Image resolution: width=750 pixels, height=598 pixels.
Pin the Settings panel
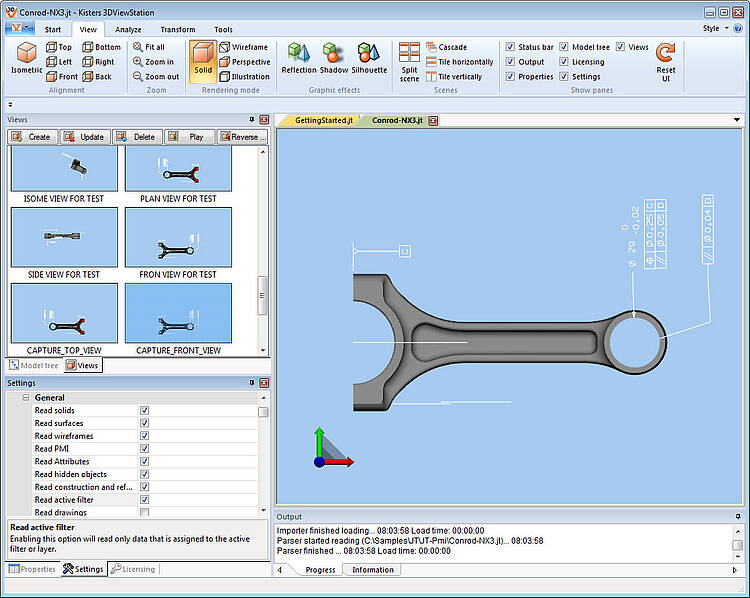[x=252, y=383]
